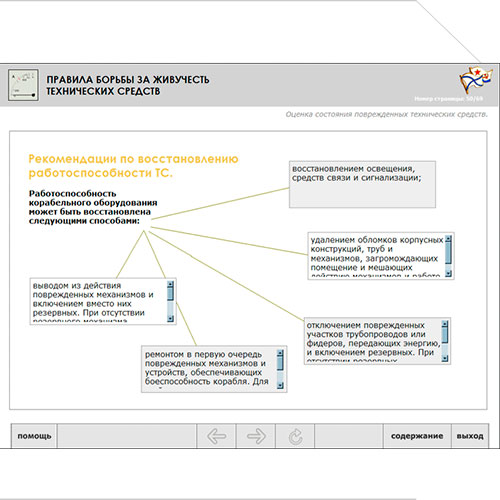Click the course thumbnail icon in header
Screen dimensions: 500x500
pos(23,85)
